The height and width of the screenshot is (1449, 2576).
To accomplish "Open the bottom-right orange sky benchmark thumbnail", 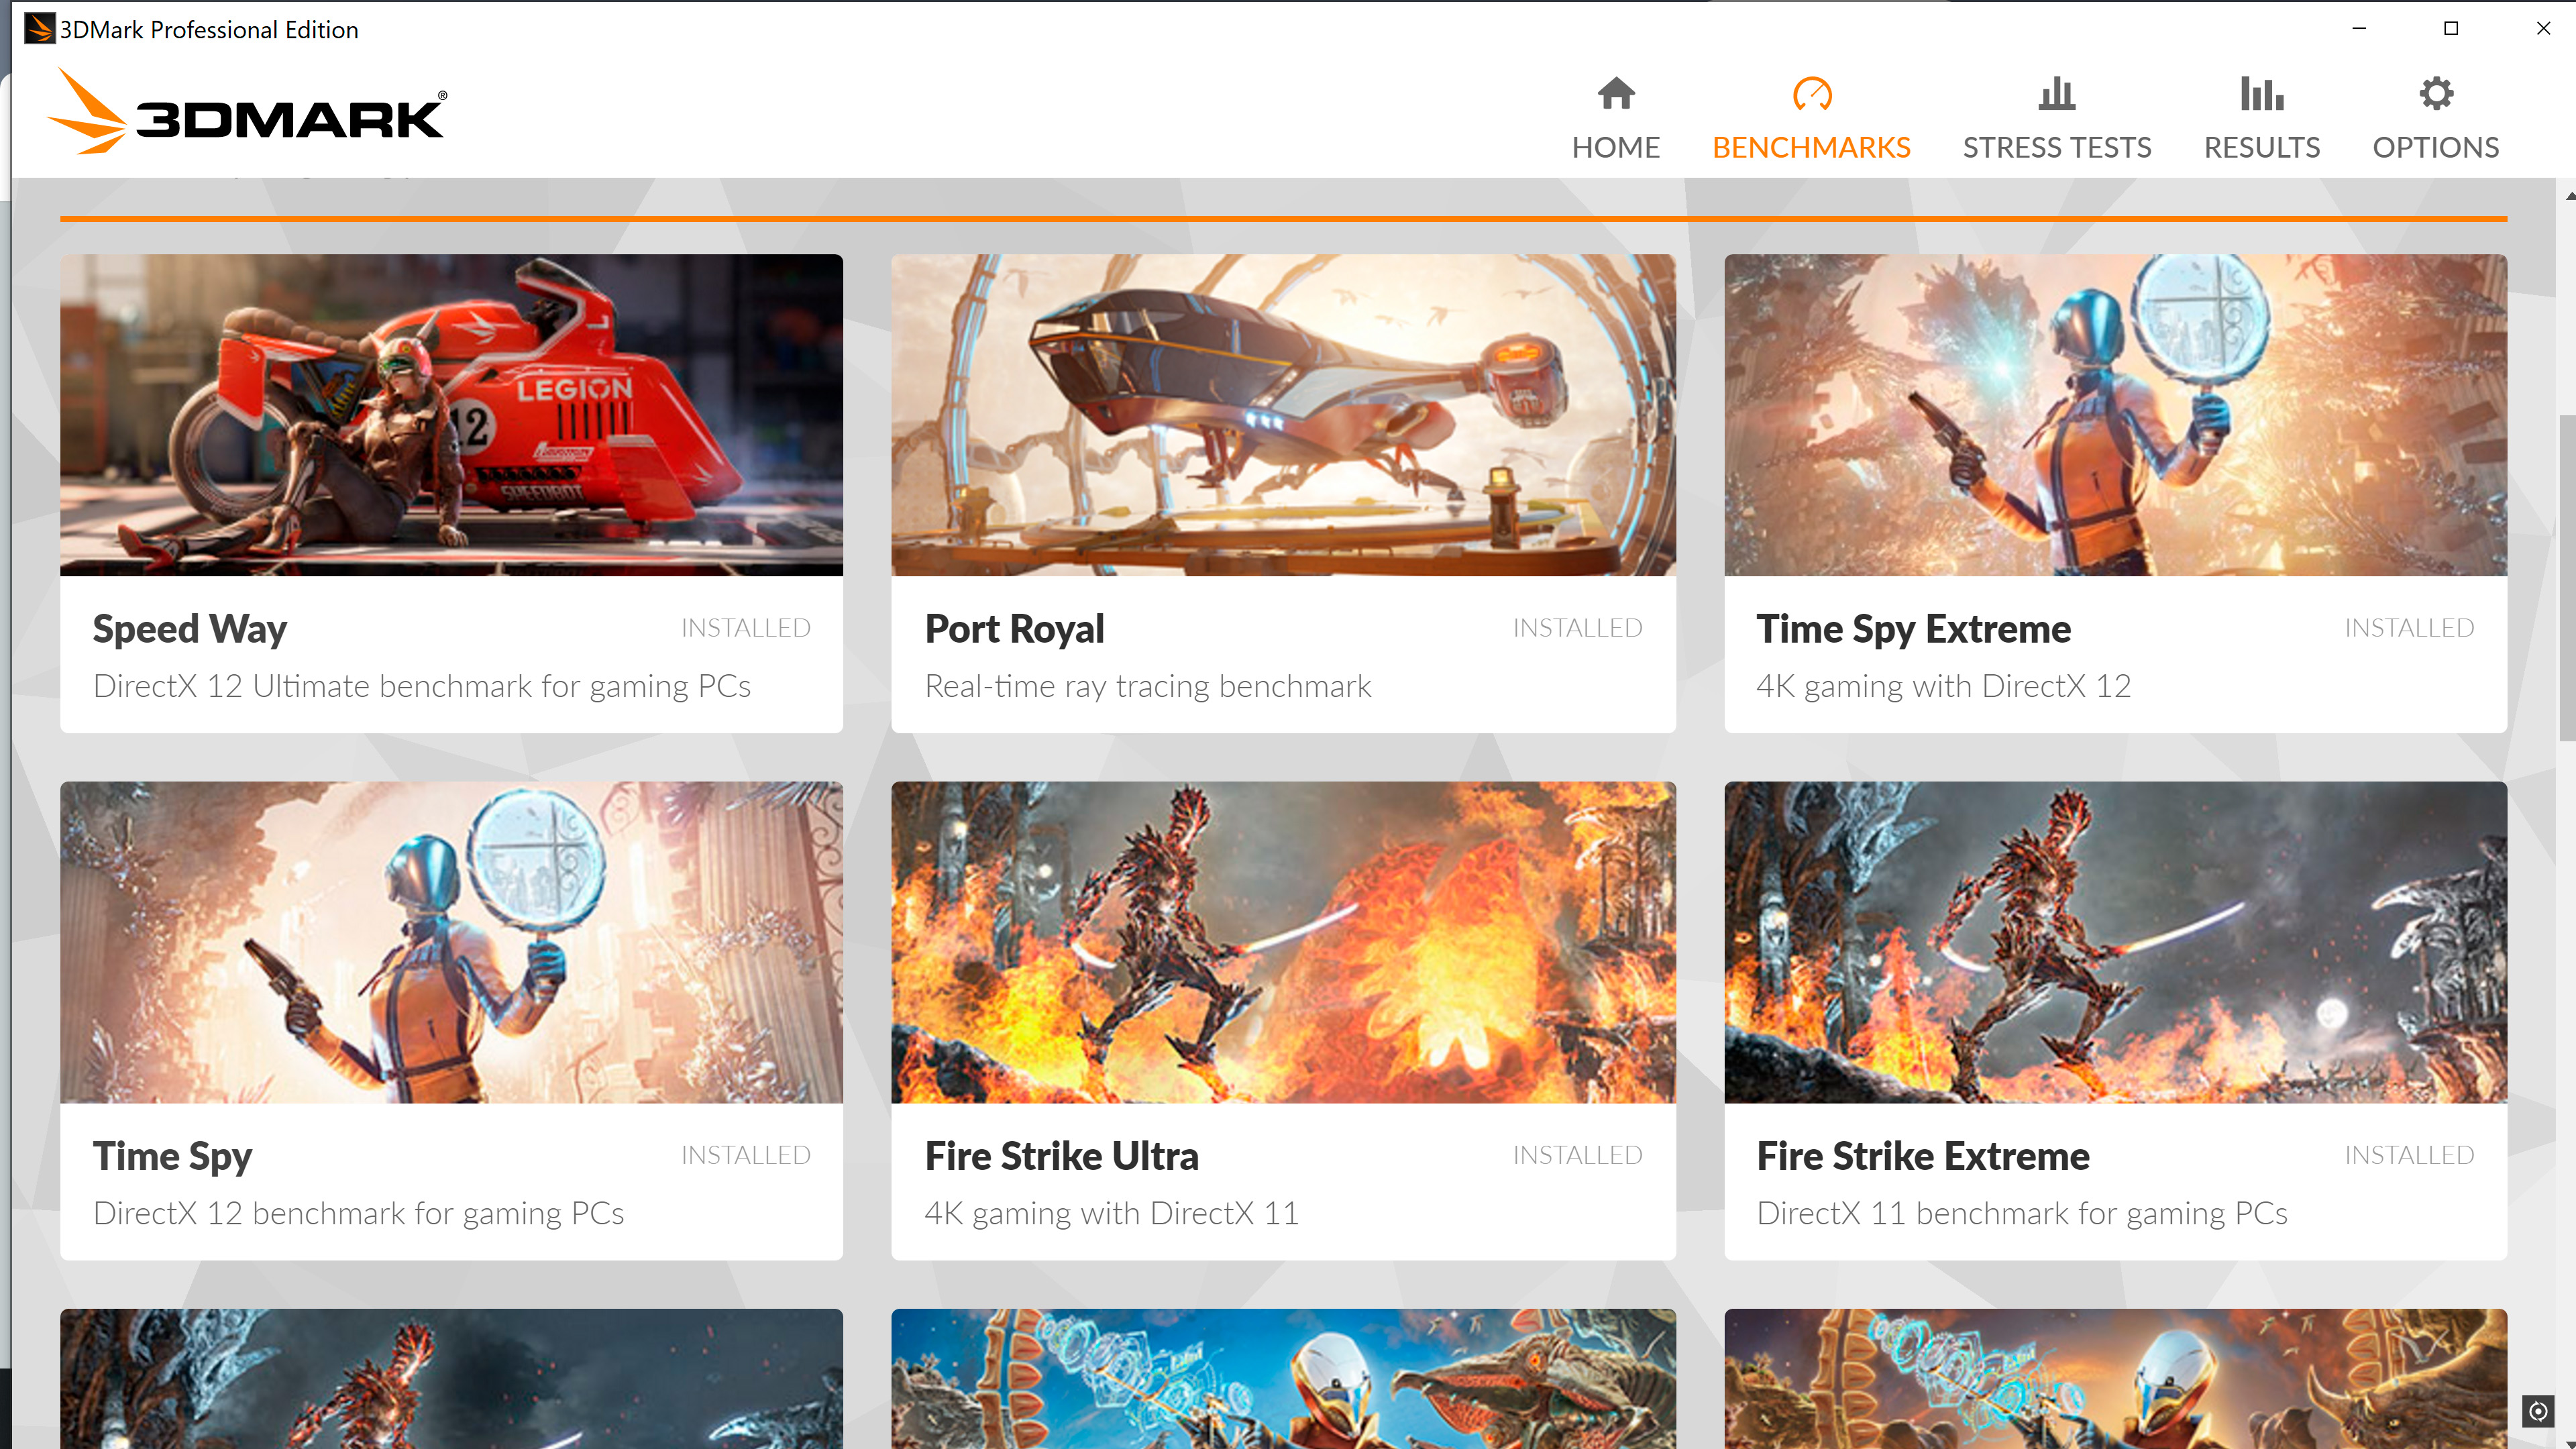I will (2115, 1379).
